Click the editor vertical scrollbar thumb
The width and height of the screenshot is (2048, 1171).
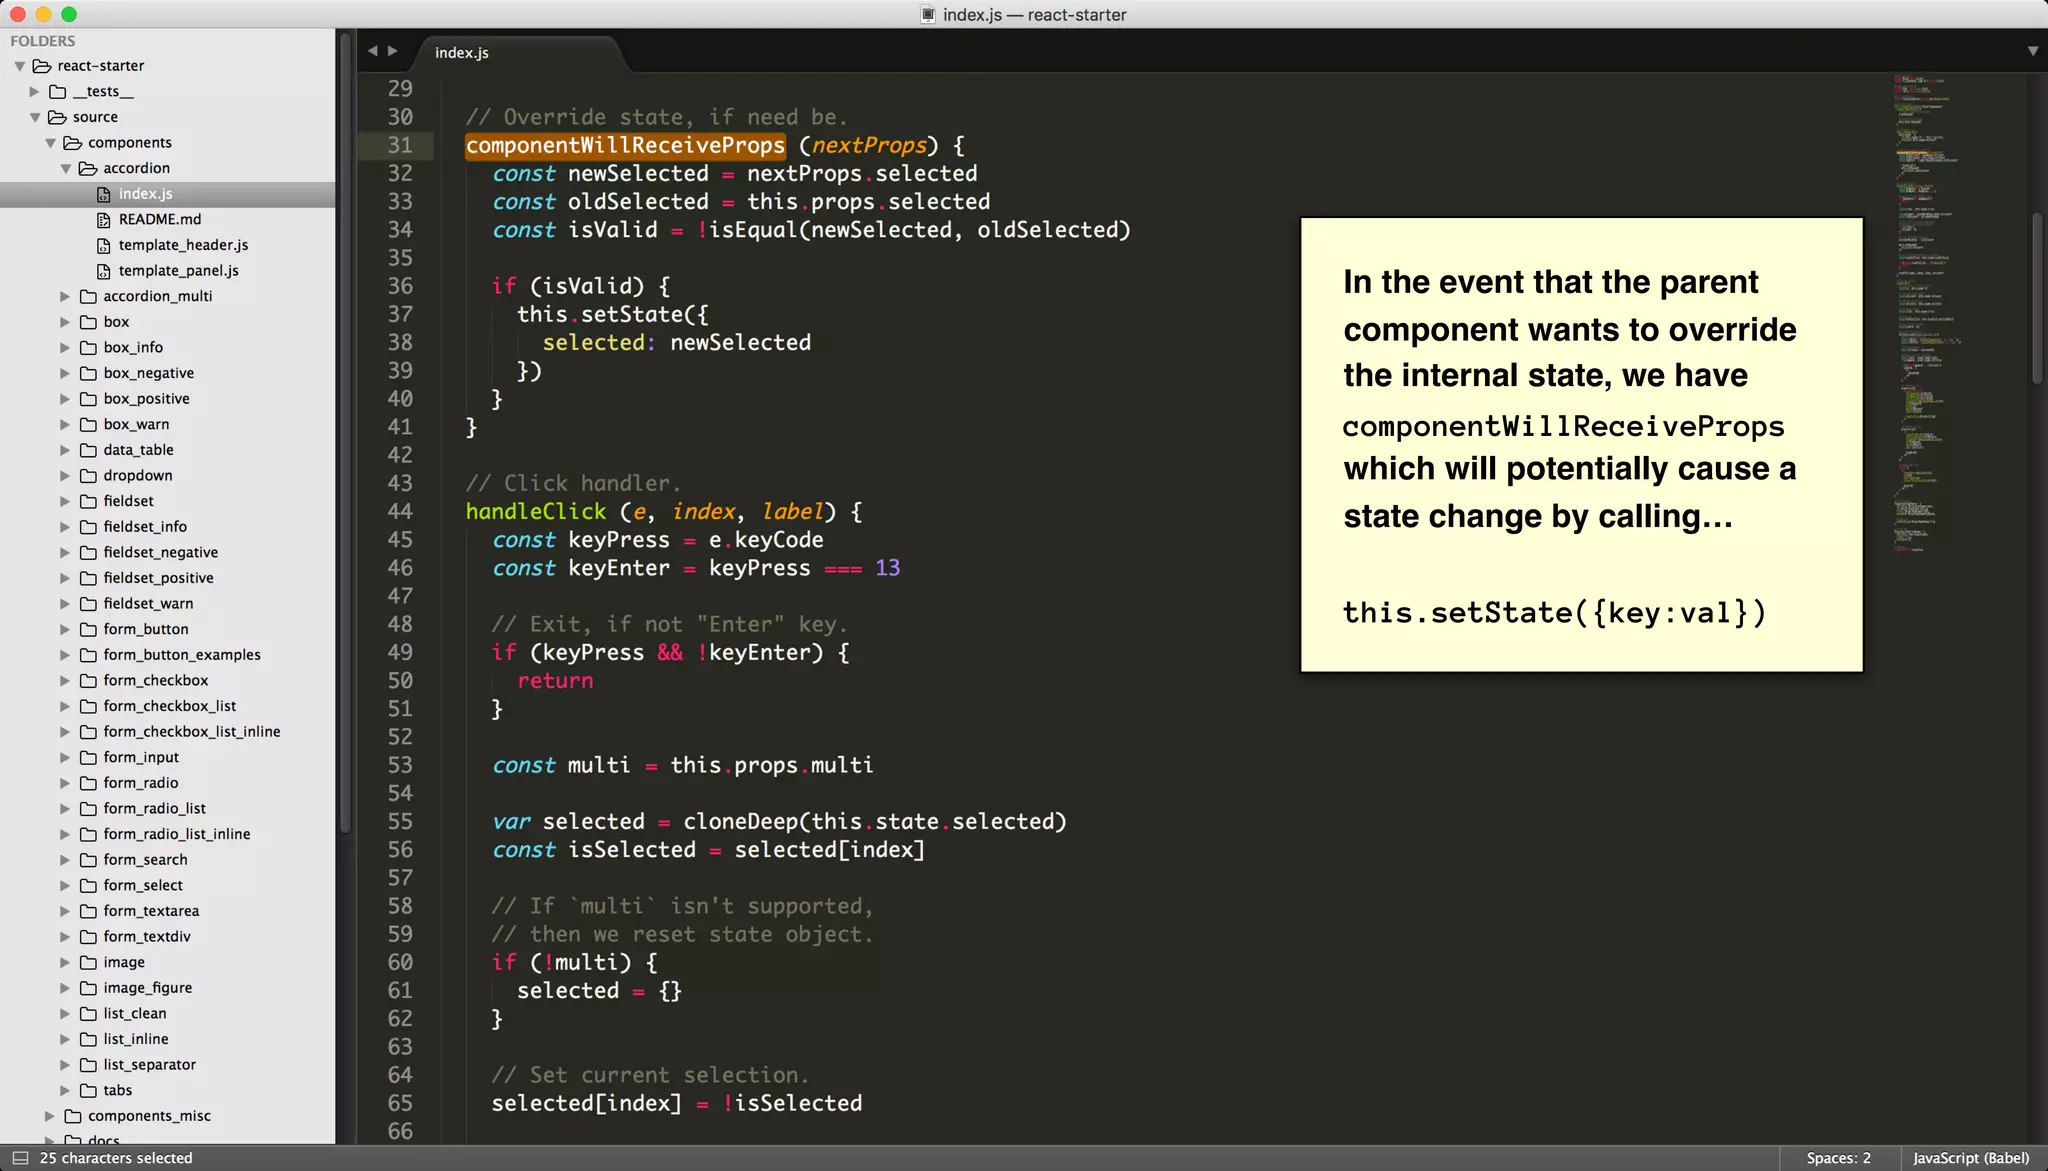pyautogui.click(x=2037, y=298)
